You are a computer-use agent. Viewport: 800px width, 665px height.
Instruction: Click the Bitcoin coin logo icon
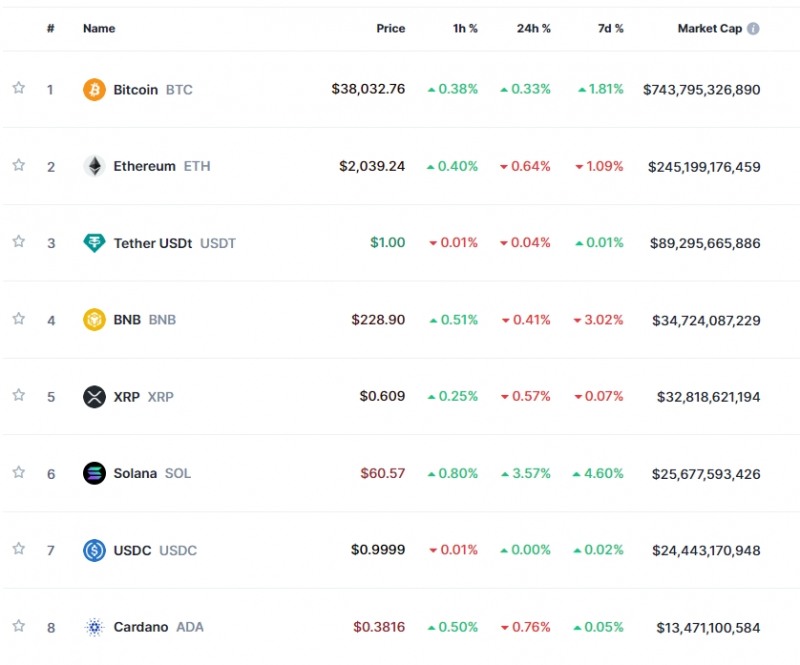pyautogui.click(x=94, y=90)
